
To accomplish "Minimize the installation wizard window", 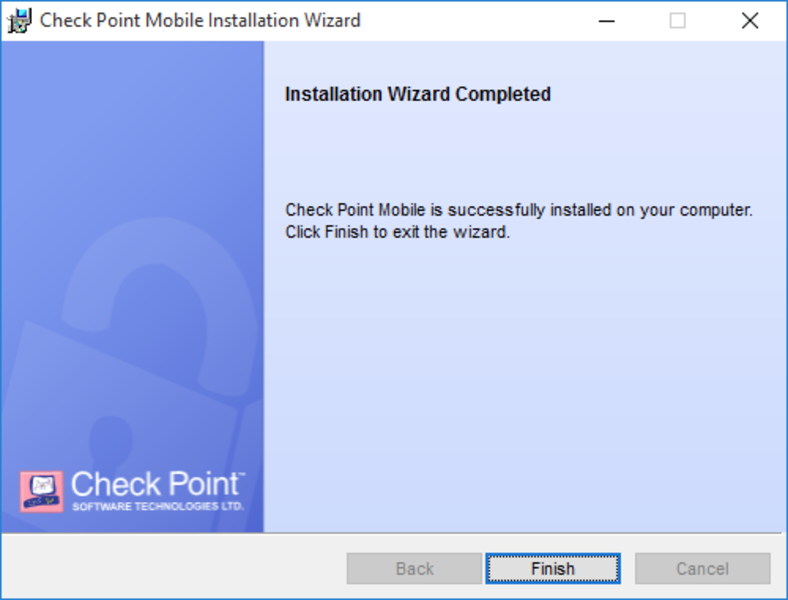I will (607, 21).
